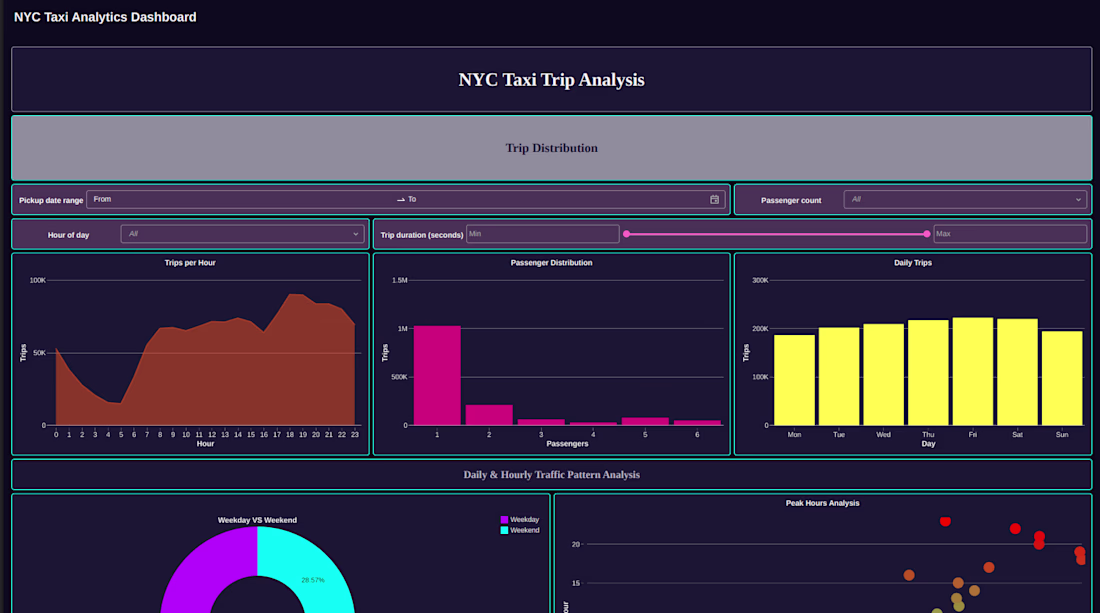Click the Peak Hours Analysis chart title
The height and width of the screenshot is (613, 1100).
(822, 503)
